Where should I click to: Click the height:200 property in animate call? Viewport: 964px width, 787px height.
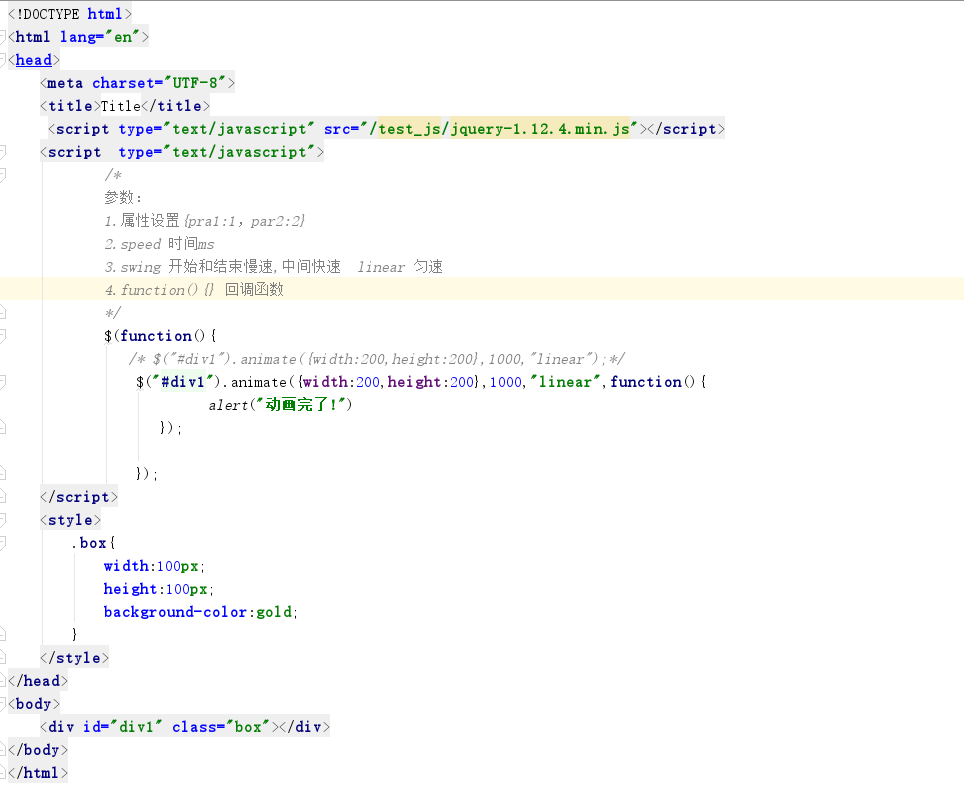coord(431,382)
